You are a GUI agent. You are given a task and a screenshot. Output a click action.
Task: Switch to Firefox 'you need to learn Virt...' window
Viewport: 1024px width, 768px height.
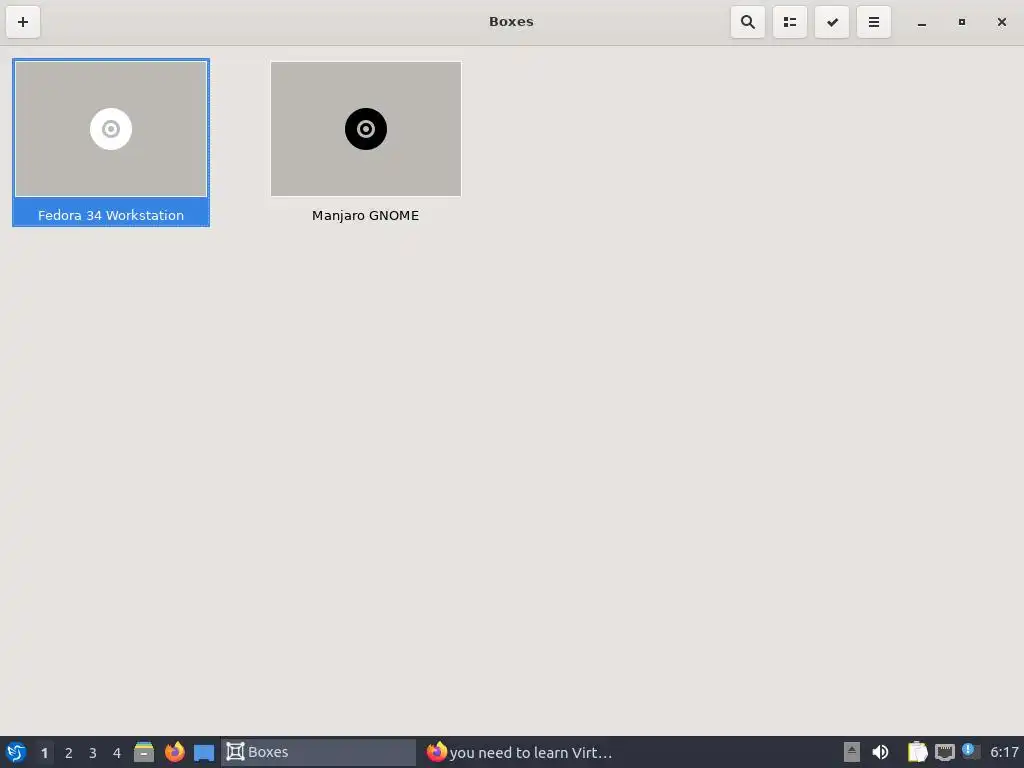tap(519, 752)
